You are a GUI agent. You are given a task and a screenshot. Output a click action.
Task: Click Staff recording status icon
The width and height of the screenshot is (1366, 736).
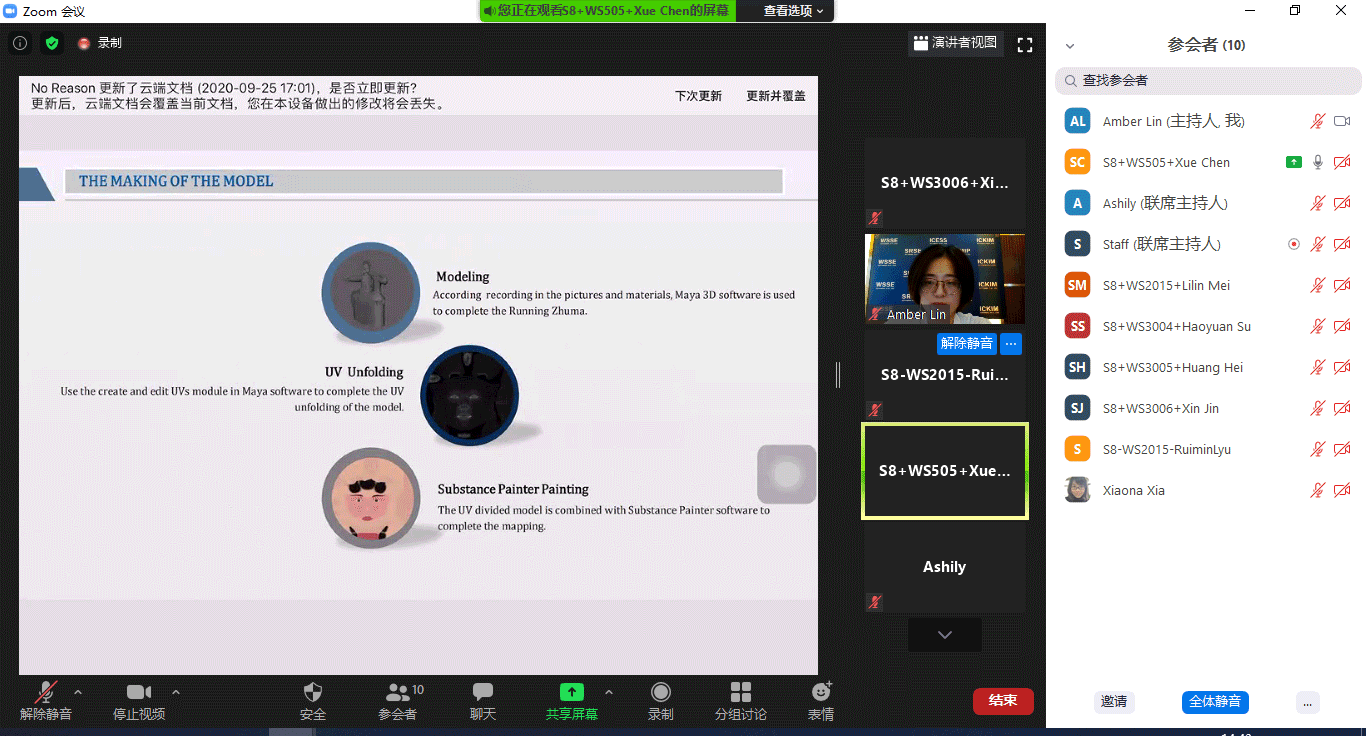click(x=1294, y=244)
